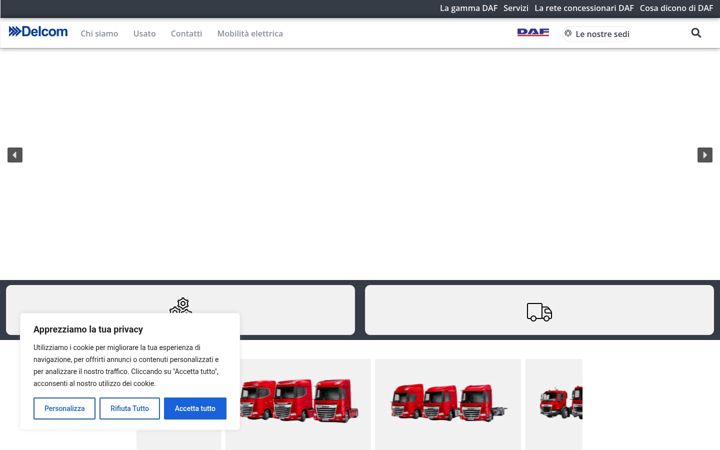The image size is (720, 450).
Task: Open Chi siamo menu item
Action: pos(99,34)
